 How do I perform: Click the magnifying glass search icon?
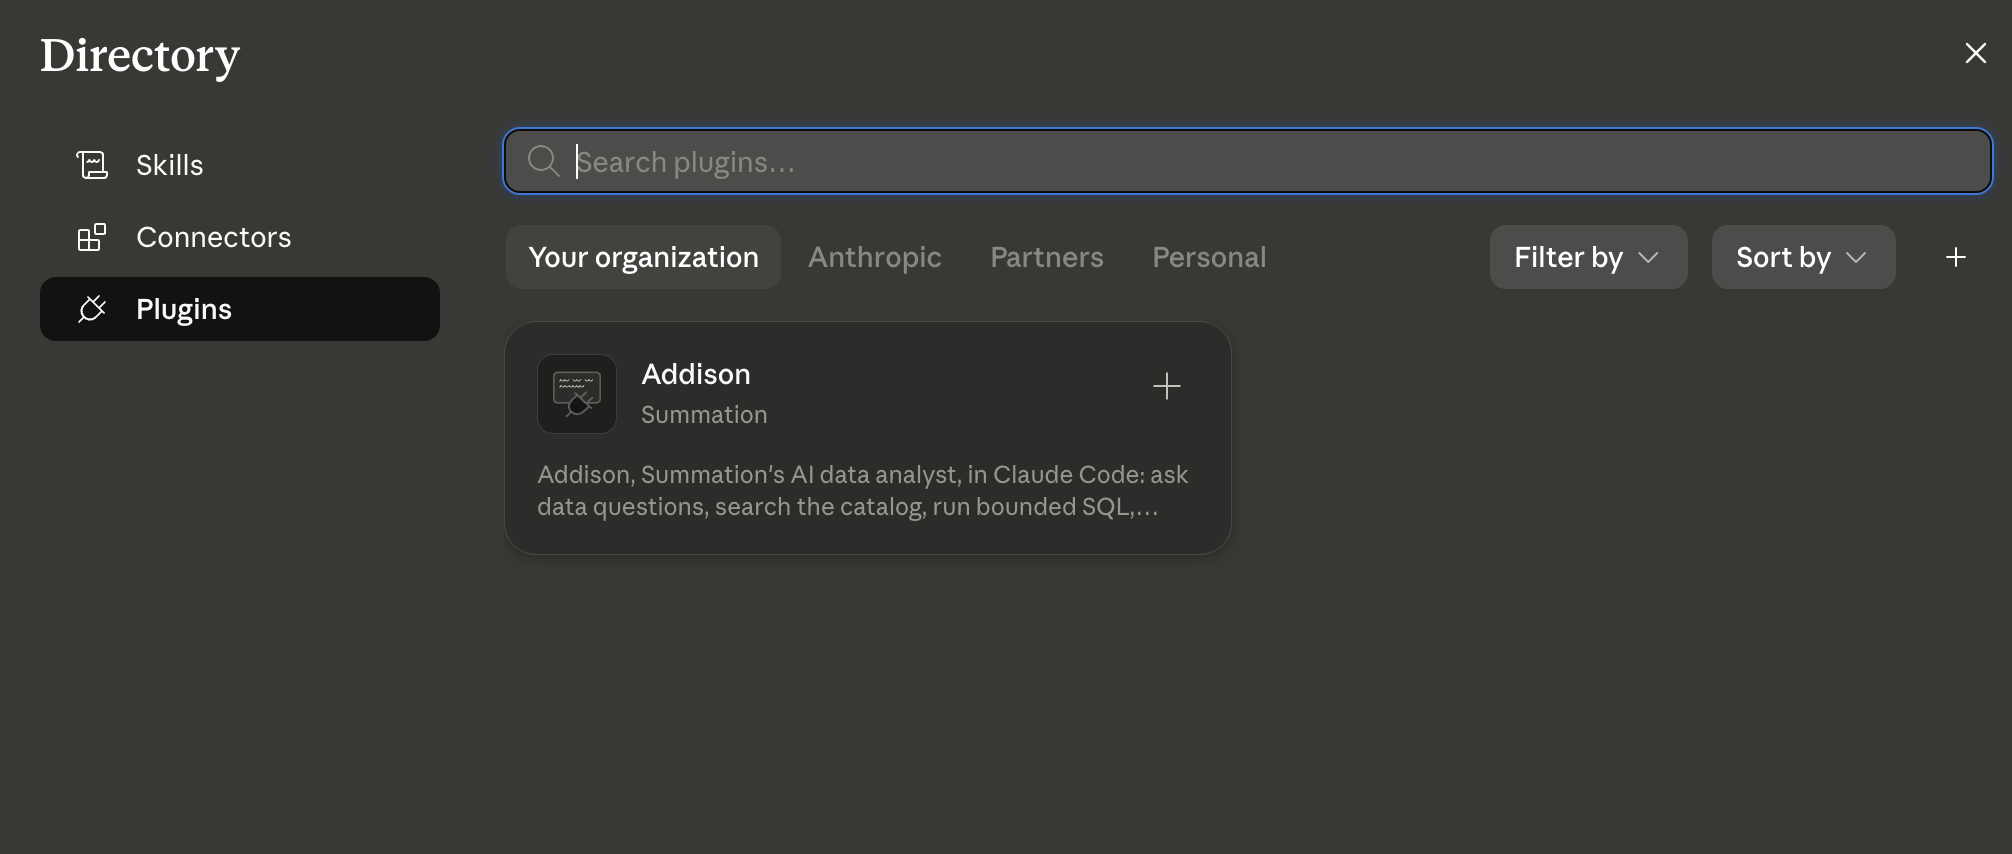pos(543,161)
